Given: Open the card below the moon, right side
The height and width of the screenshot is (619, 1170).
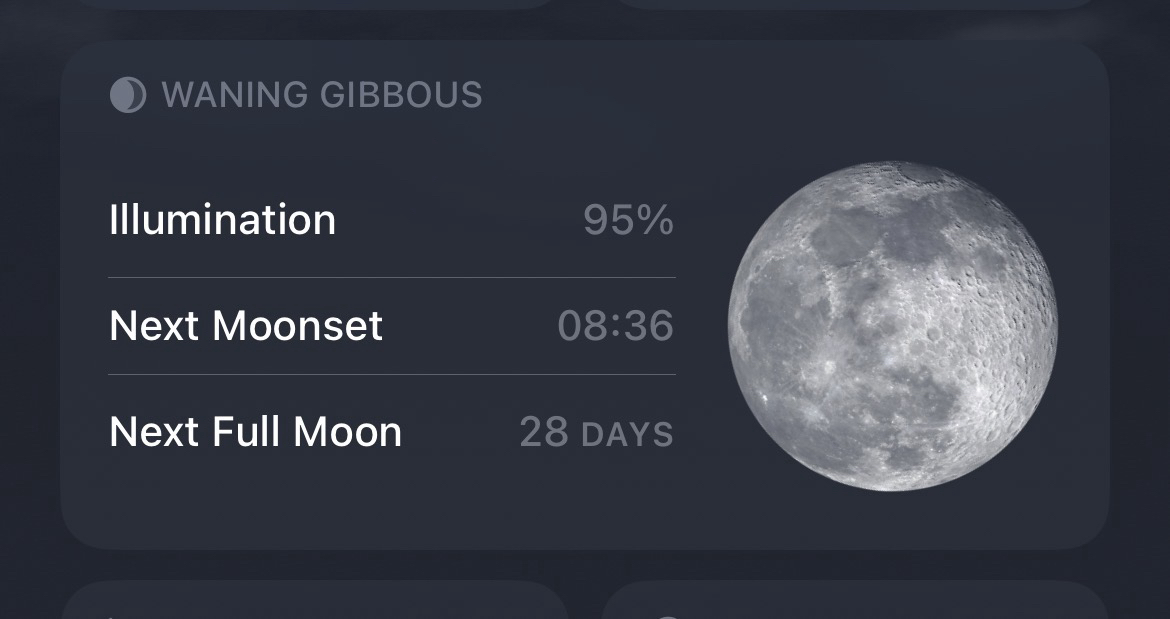Looking at the screenshot, I should [855, 602].
